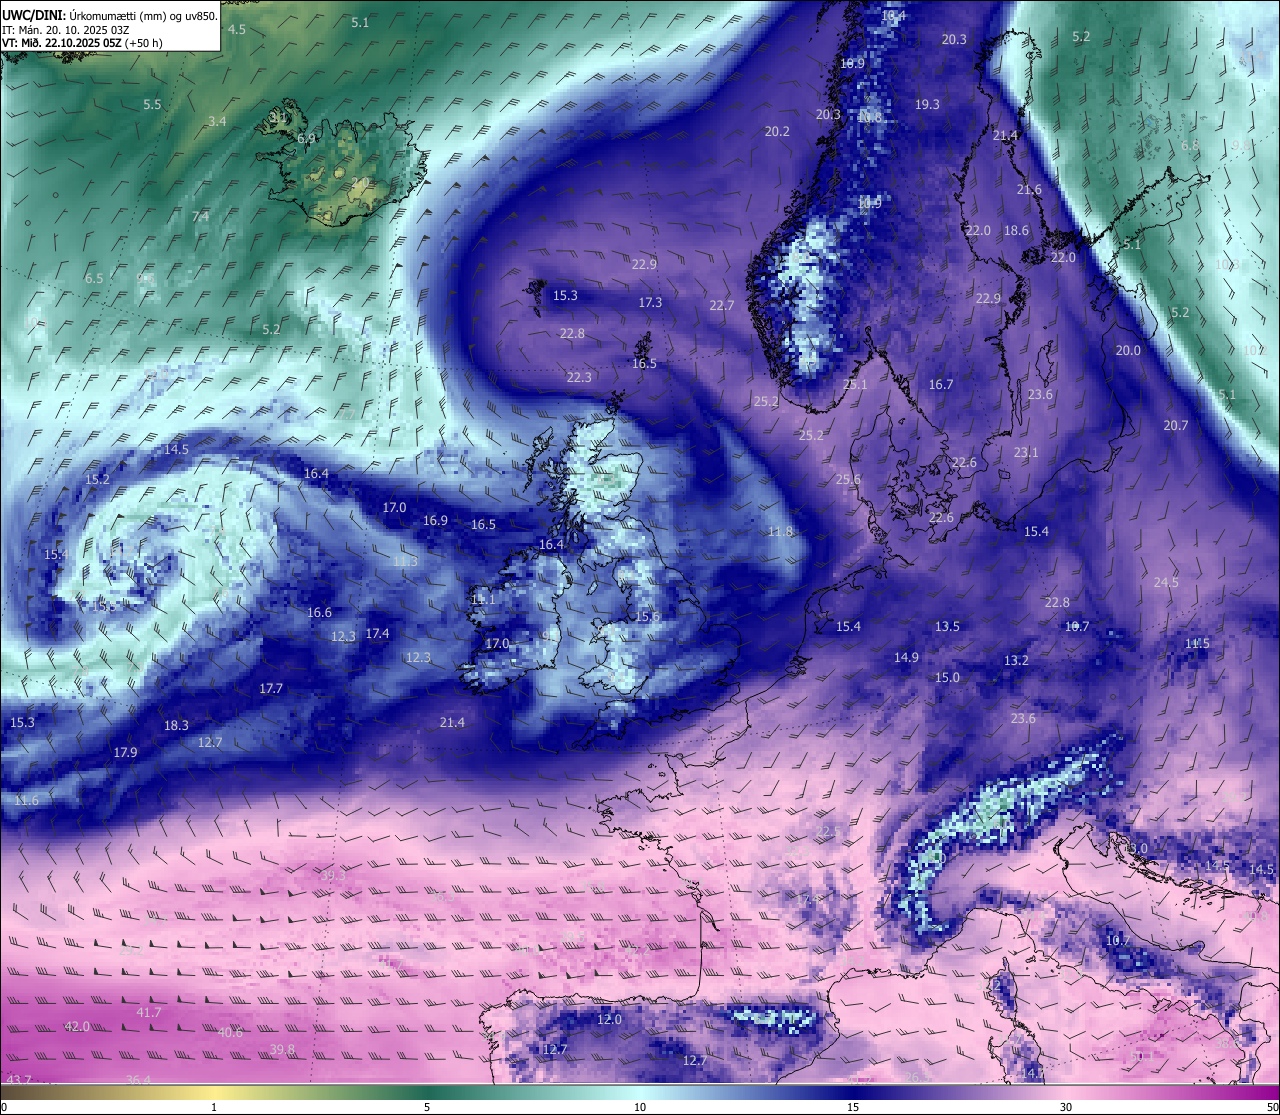Viewport: 1280px width, 1115px height.
Task: Click the map value 7.4
Action: (x=201, y=216)
